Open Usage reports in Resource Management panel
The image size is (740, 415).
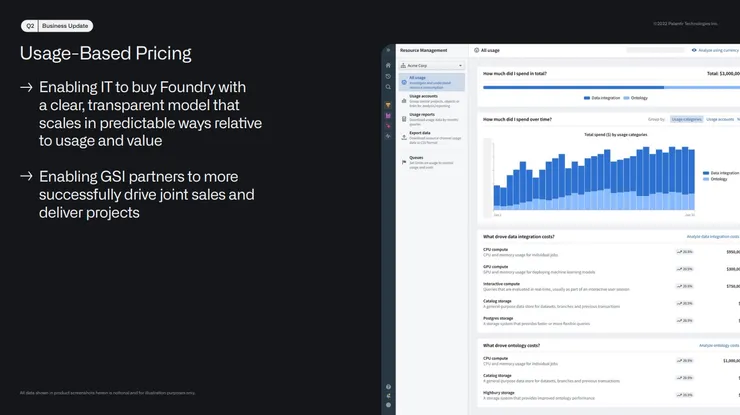click(x=432, y=119)
